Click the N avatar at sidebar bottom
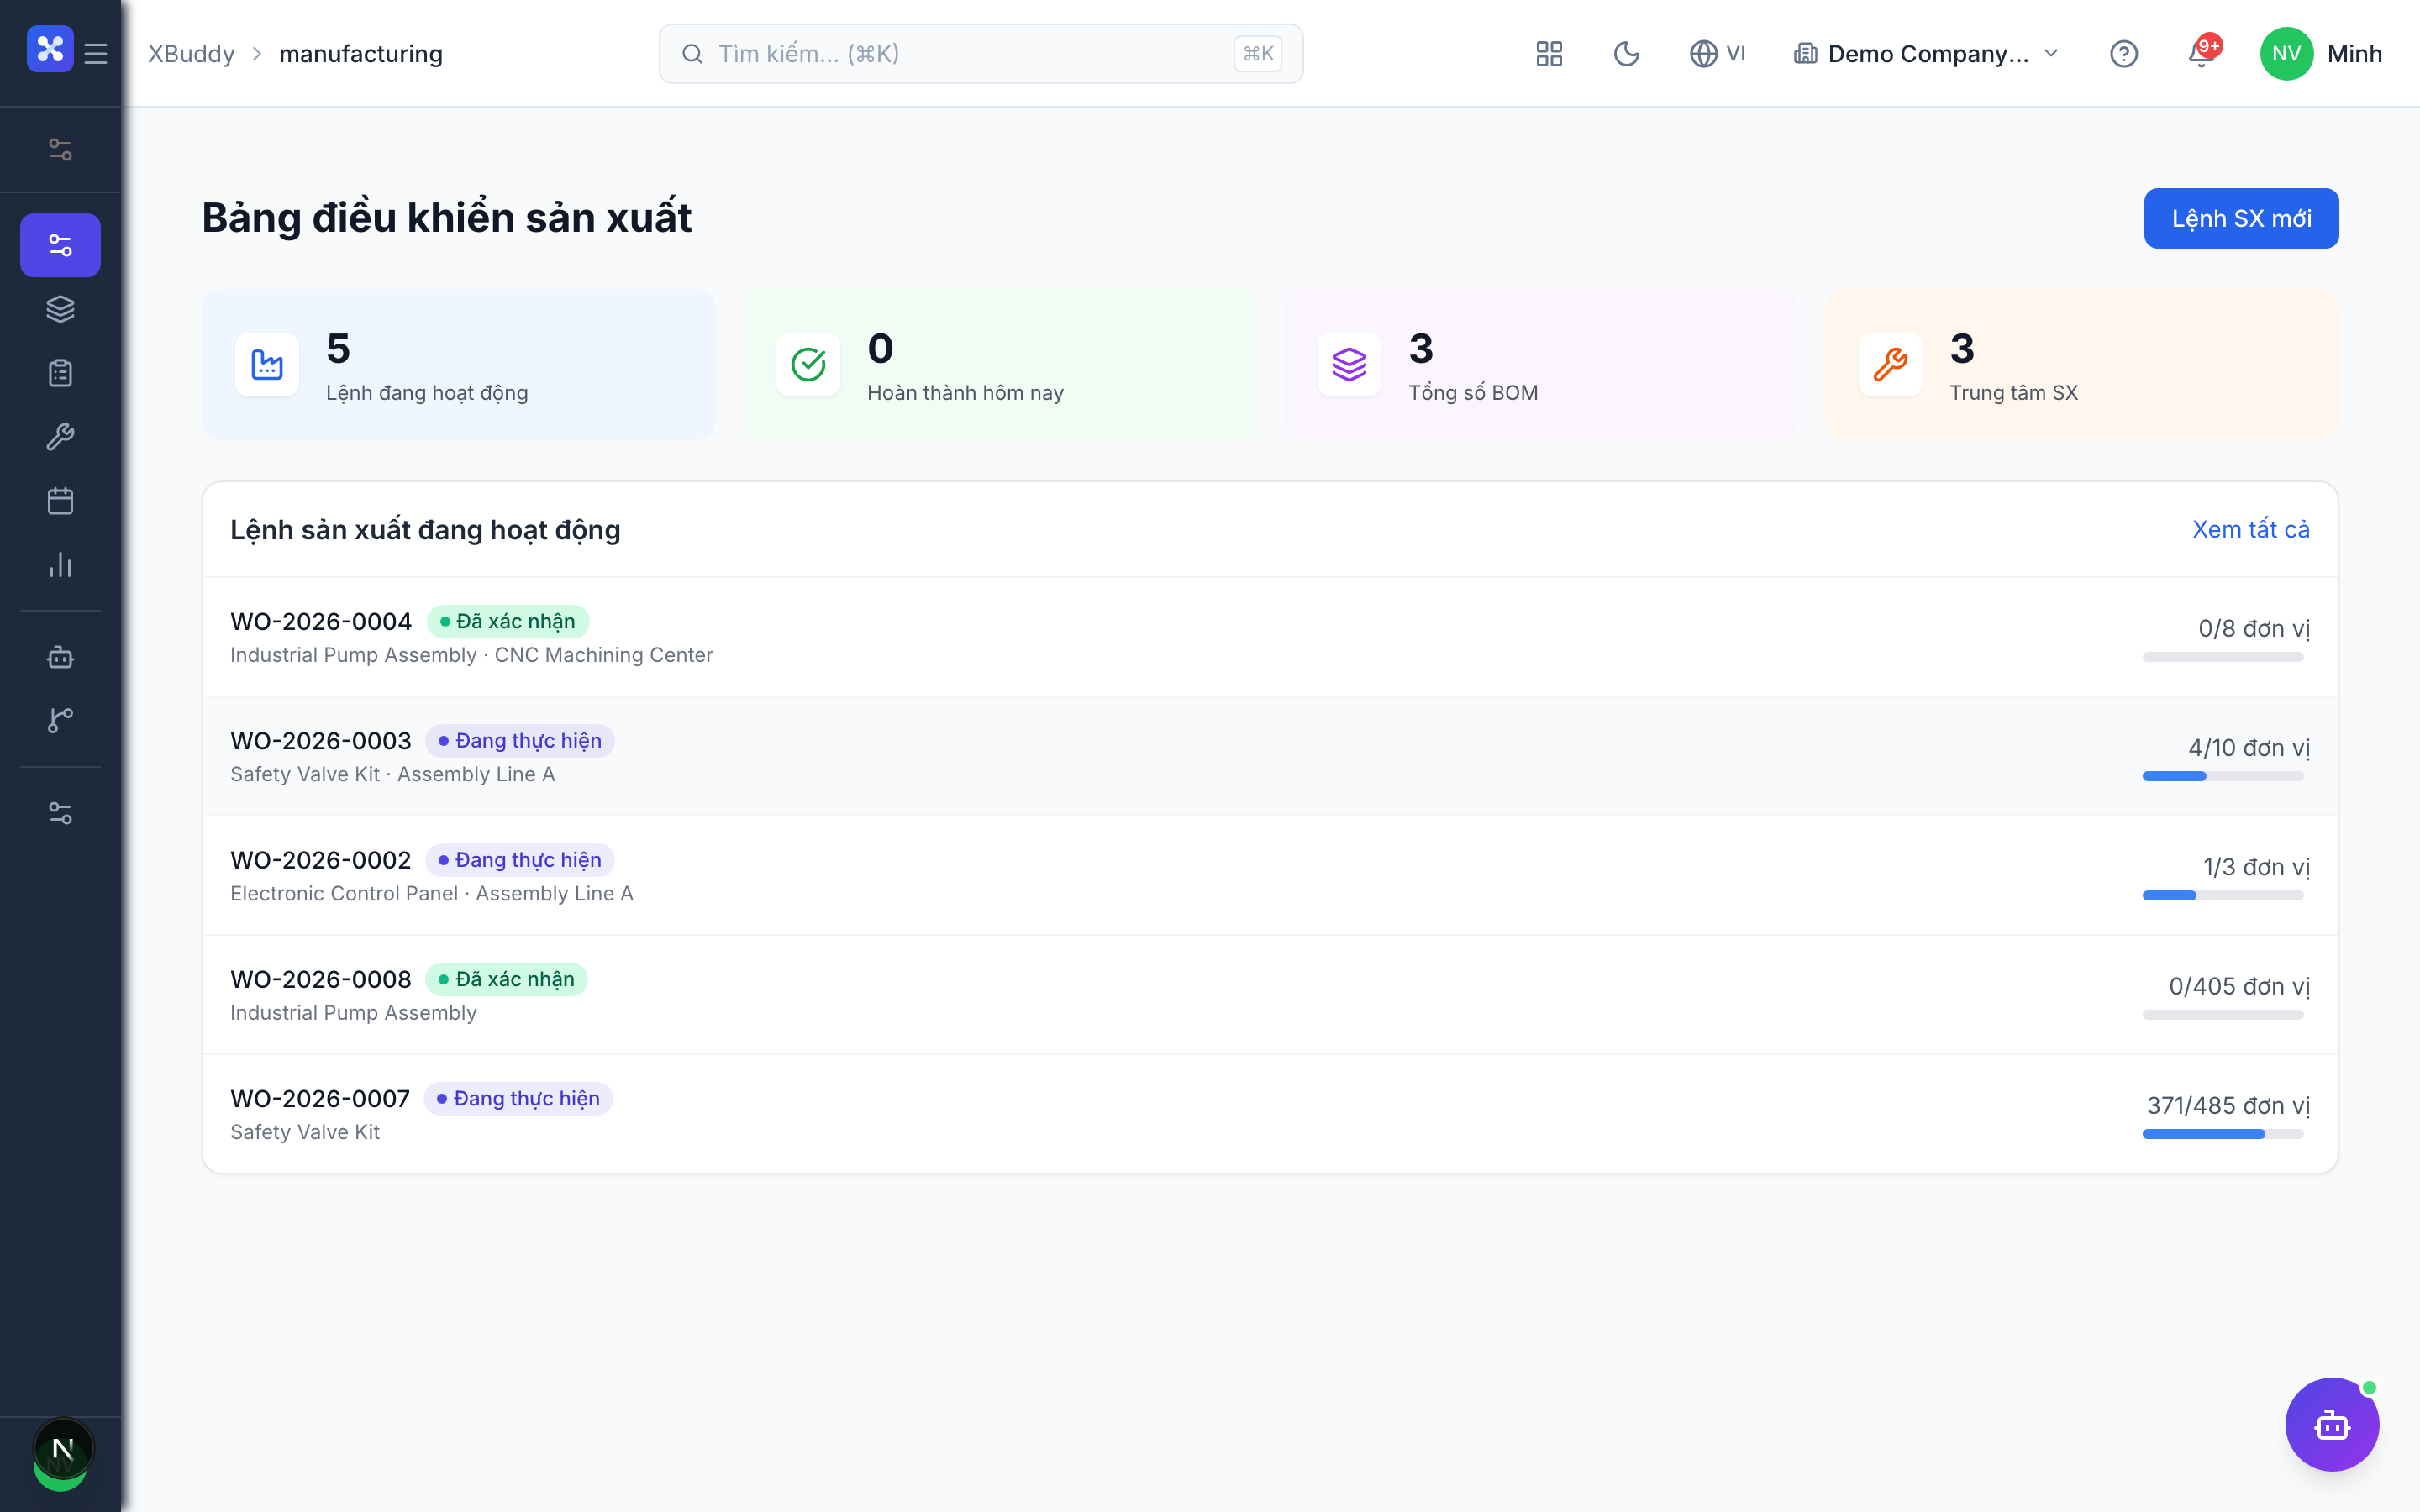Image resolution: width=2420 pixels, height=1512 pixels. [62, 1450]
